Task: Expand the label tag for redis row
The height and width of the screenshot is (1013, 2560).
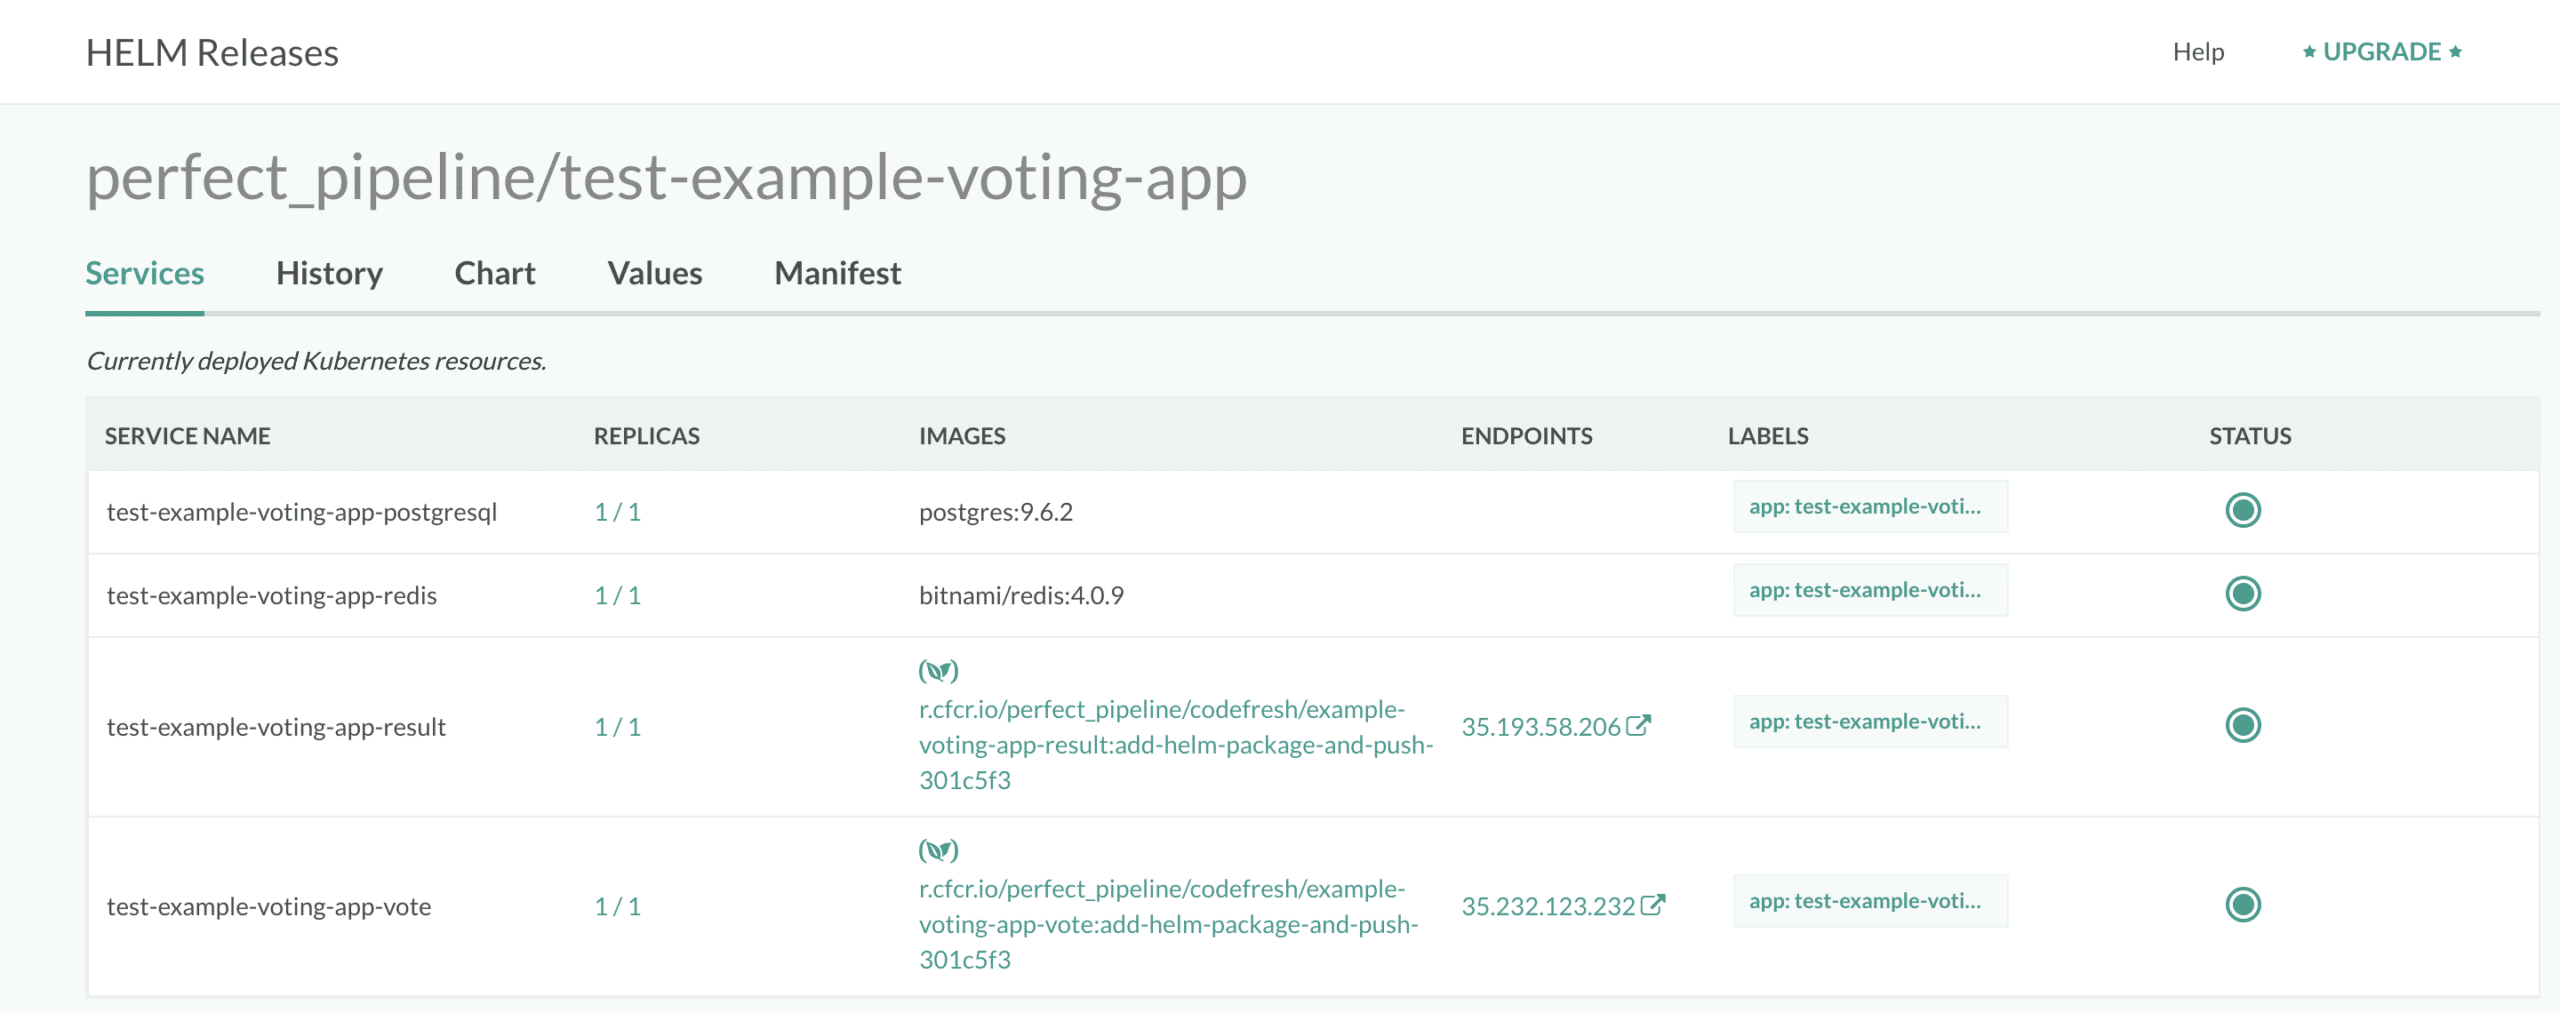Action: pos(1869,591)
